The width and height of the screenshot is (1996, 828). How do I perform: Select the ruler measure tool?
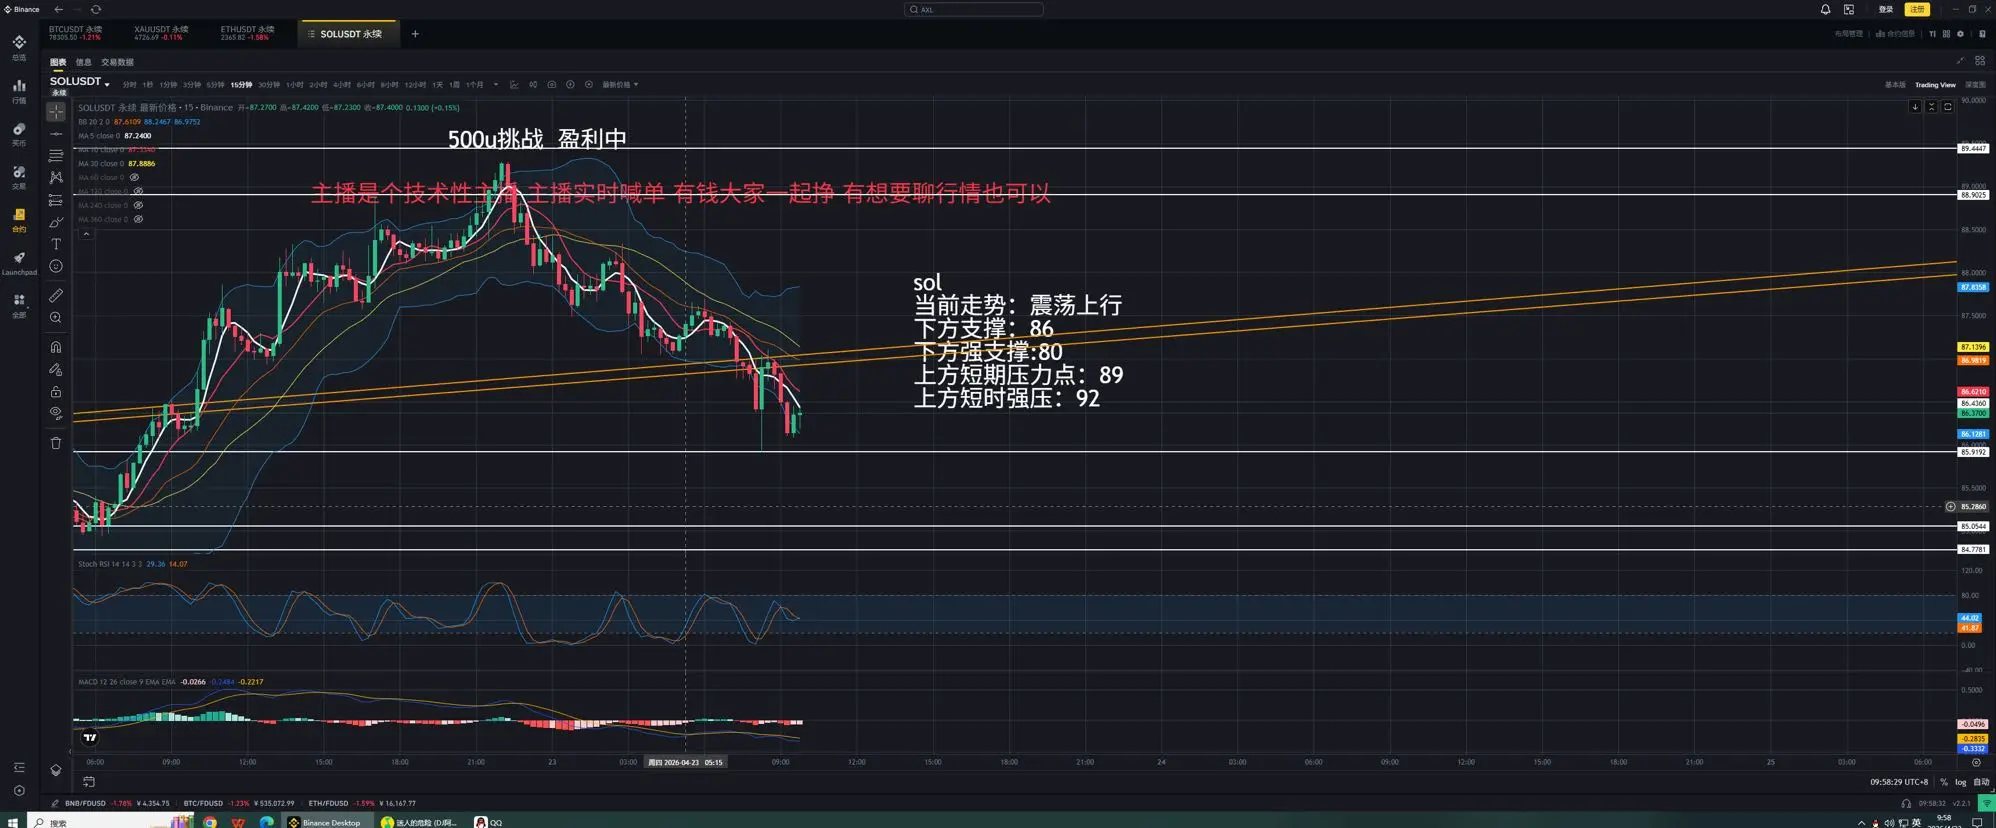[x=56, y=295]
